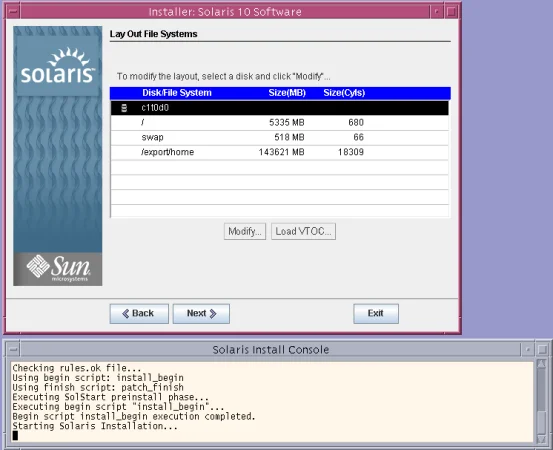
Task: Click the 680 cylinders value
Action: pyautogui.click(x=356, y=122)
